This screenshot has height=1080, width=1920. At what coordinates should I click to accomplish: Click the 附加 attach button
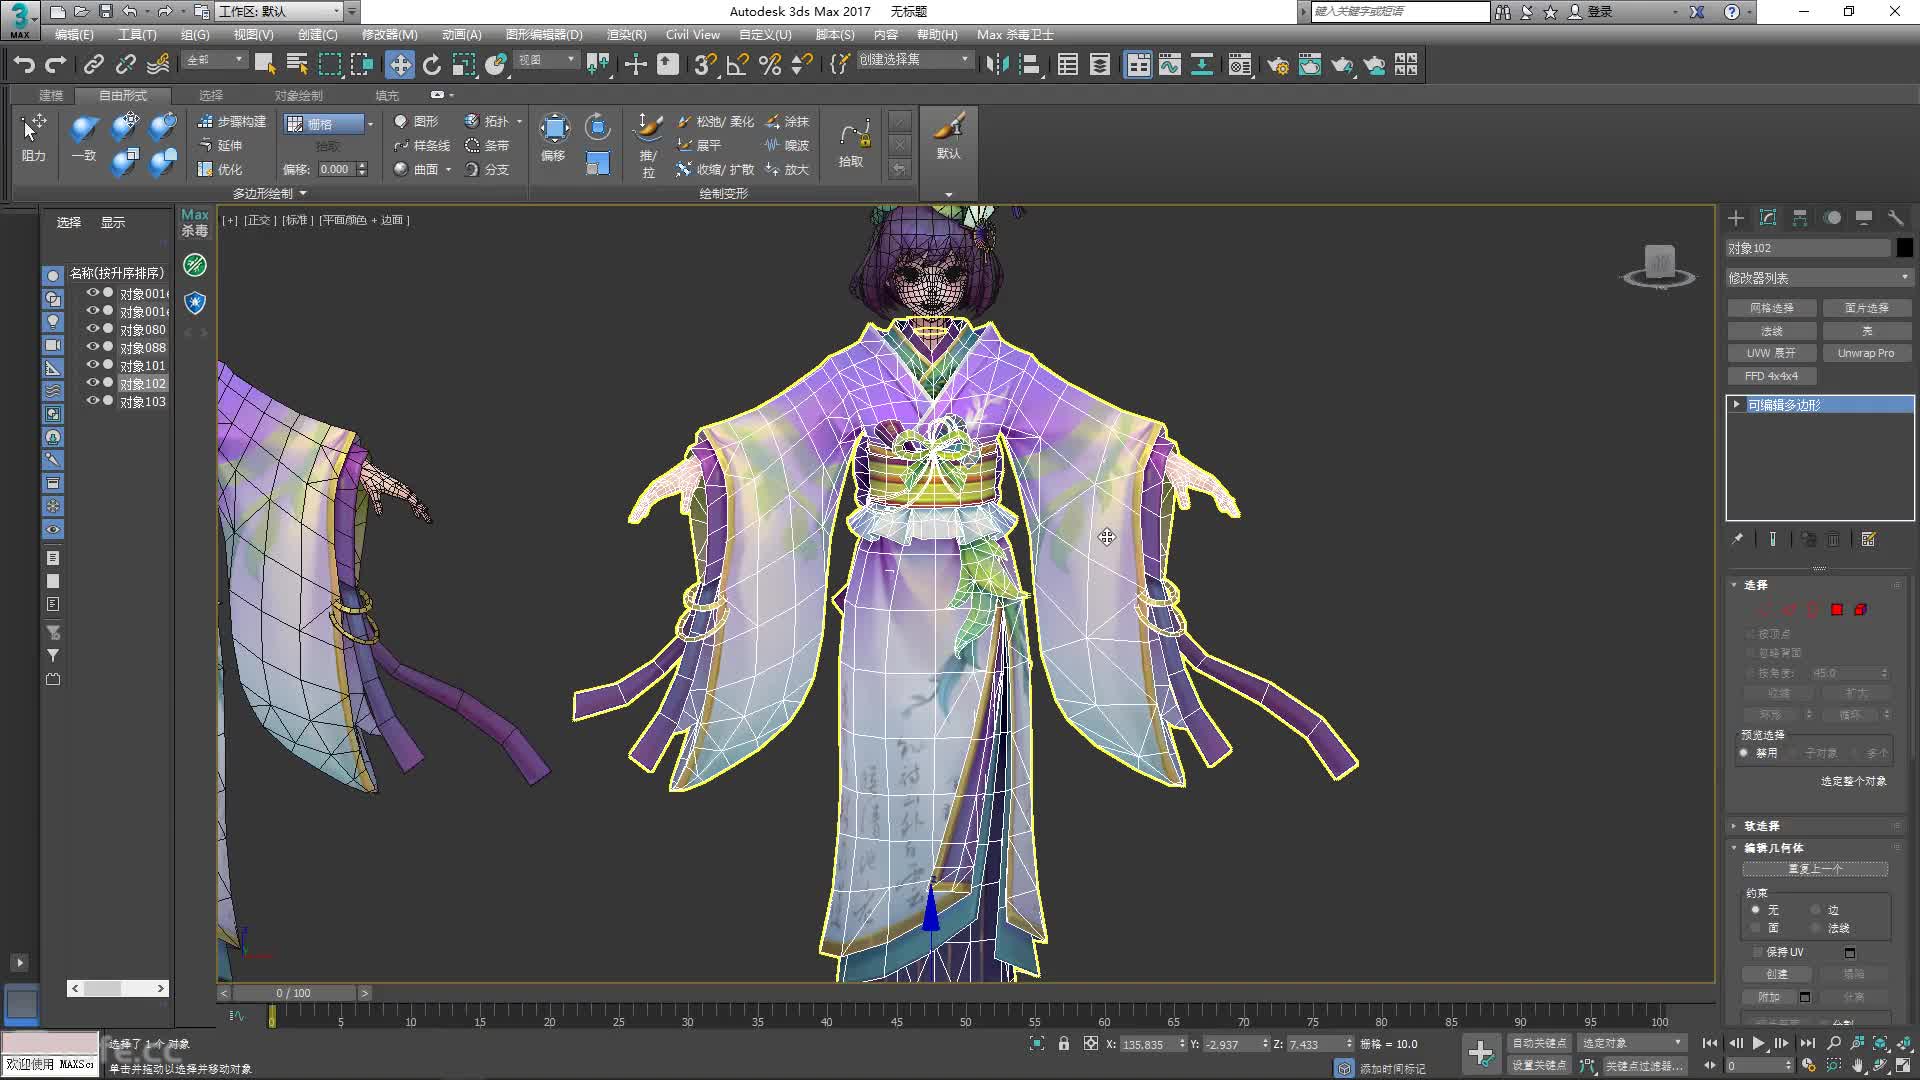[1769, 997]
